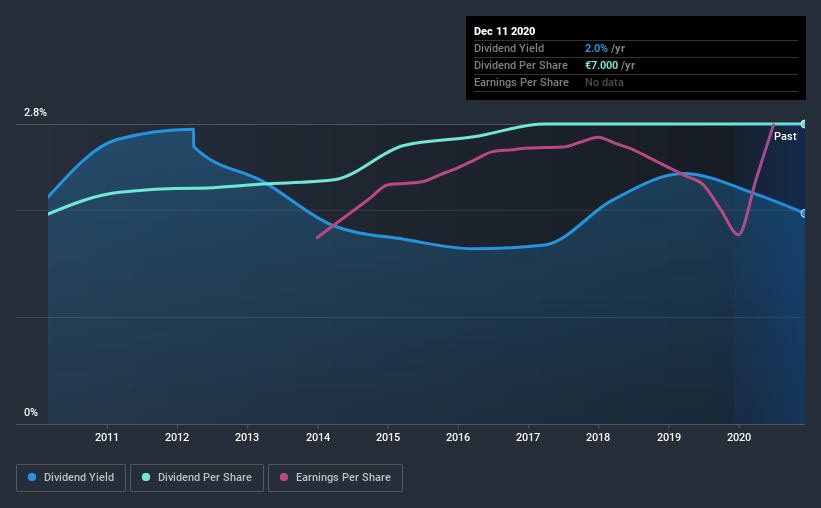Click the 2018 axis label

pos(598,437)
